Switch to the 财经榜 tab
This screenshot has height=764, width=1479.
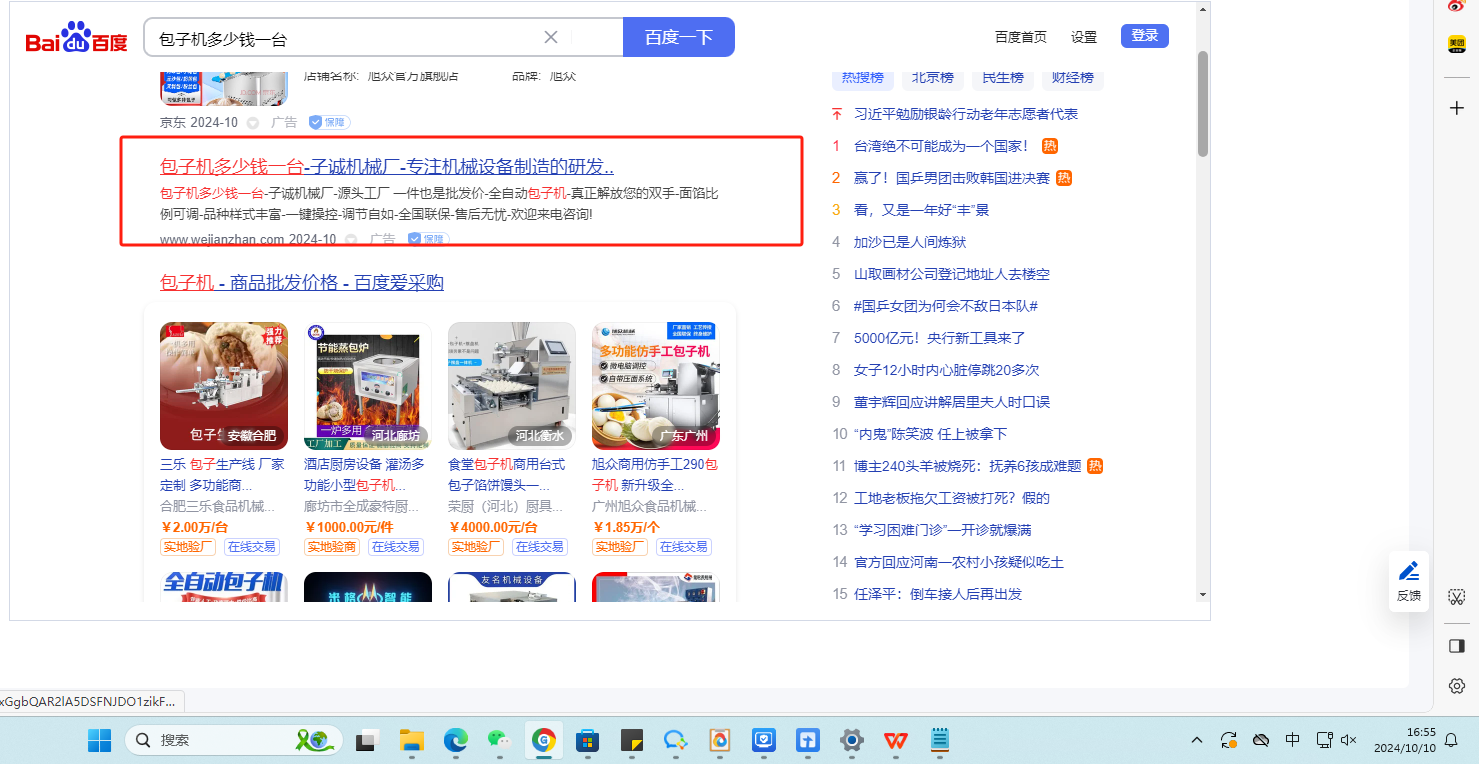tap(1072, 77)
